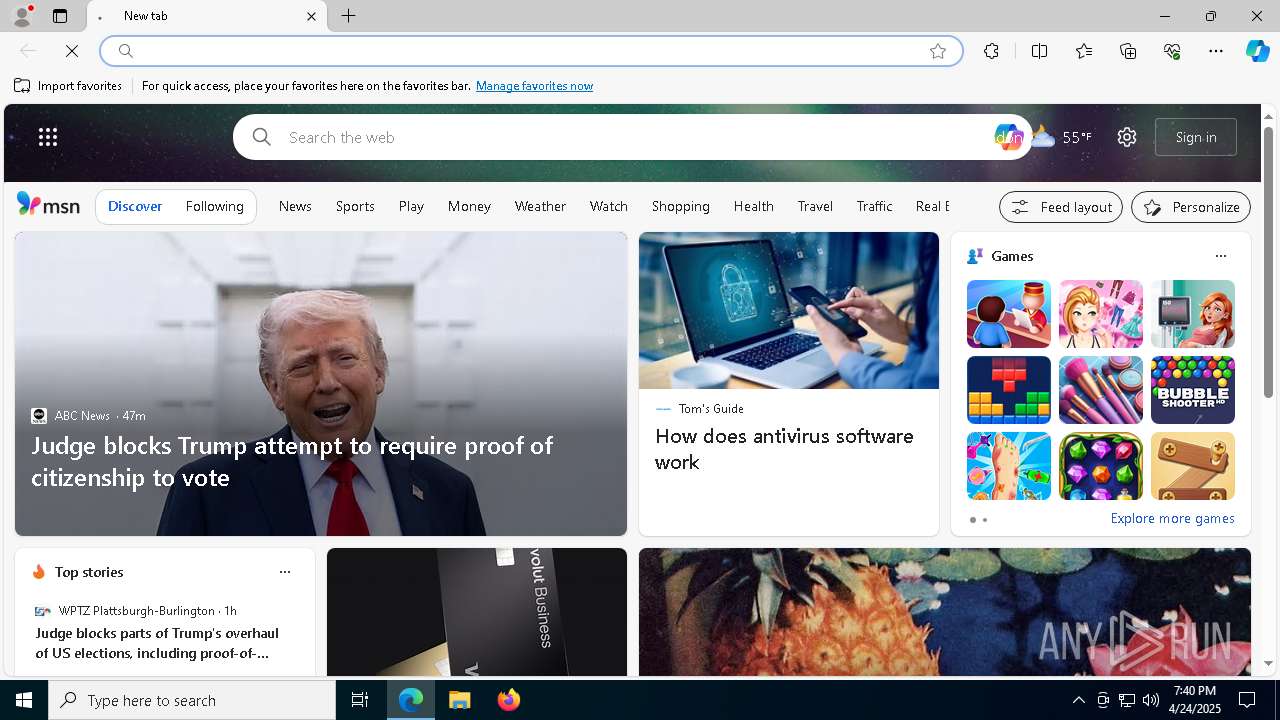Open Manage favorites now link
Image resolution: width=1280 pixels, height=720 pixels.
click(x=534, y=86)
